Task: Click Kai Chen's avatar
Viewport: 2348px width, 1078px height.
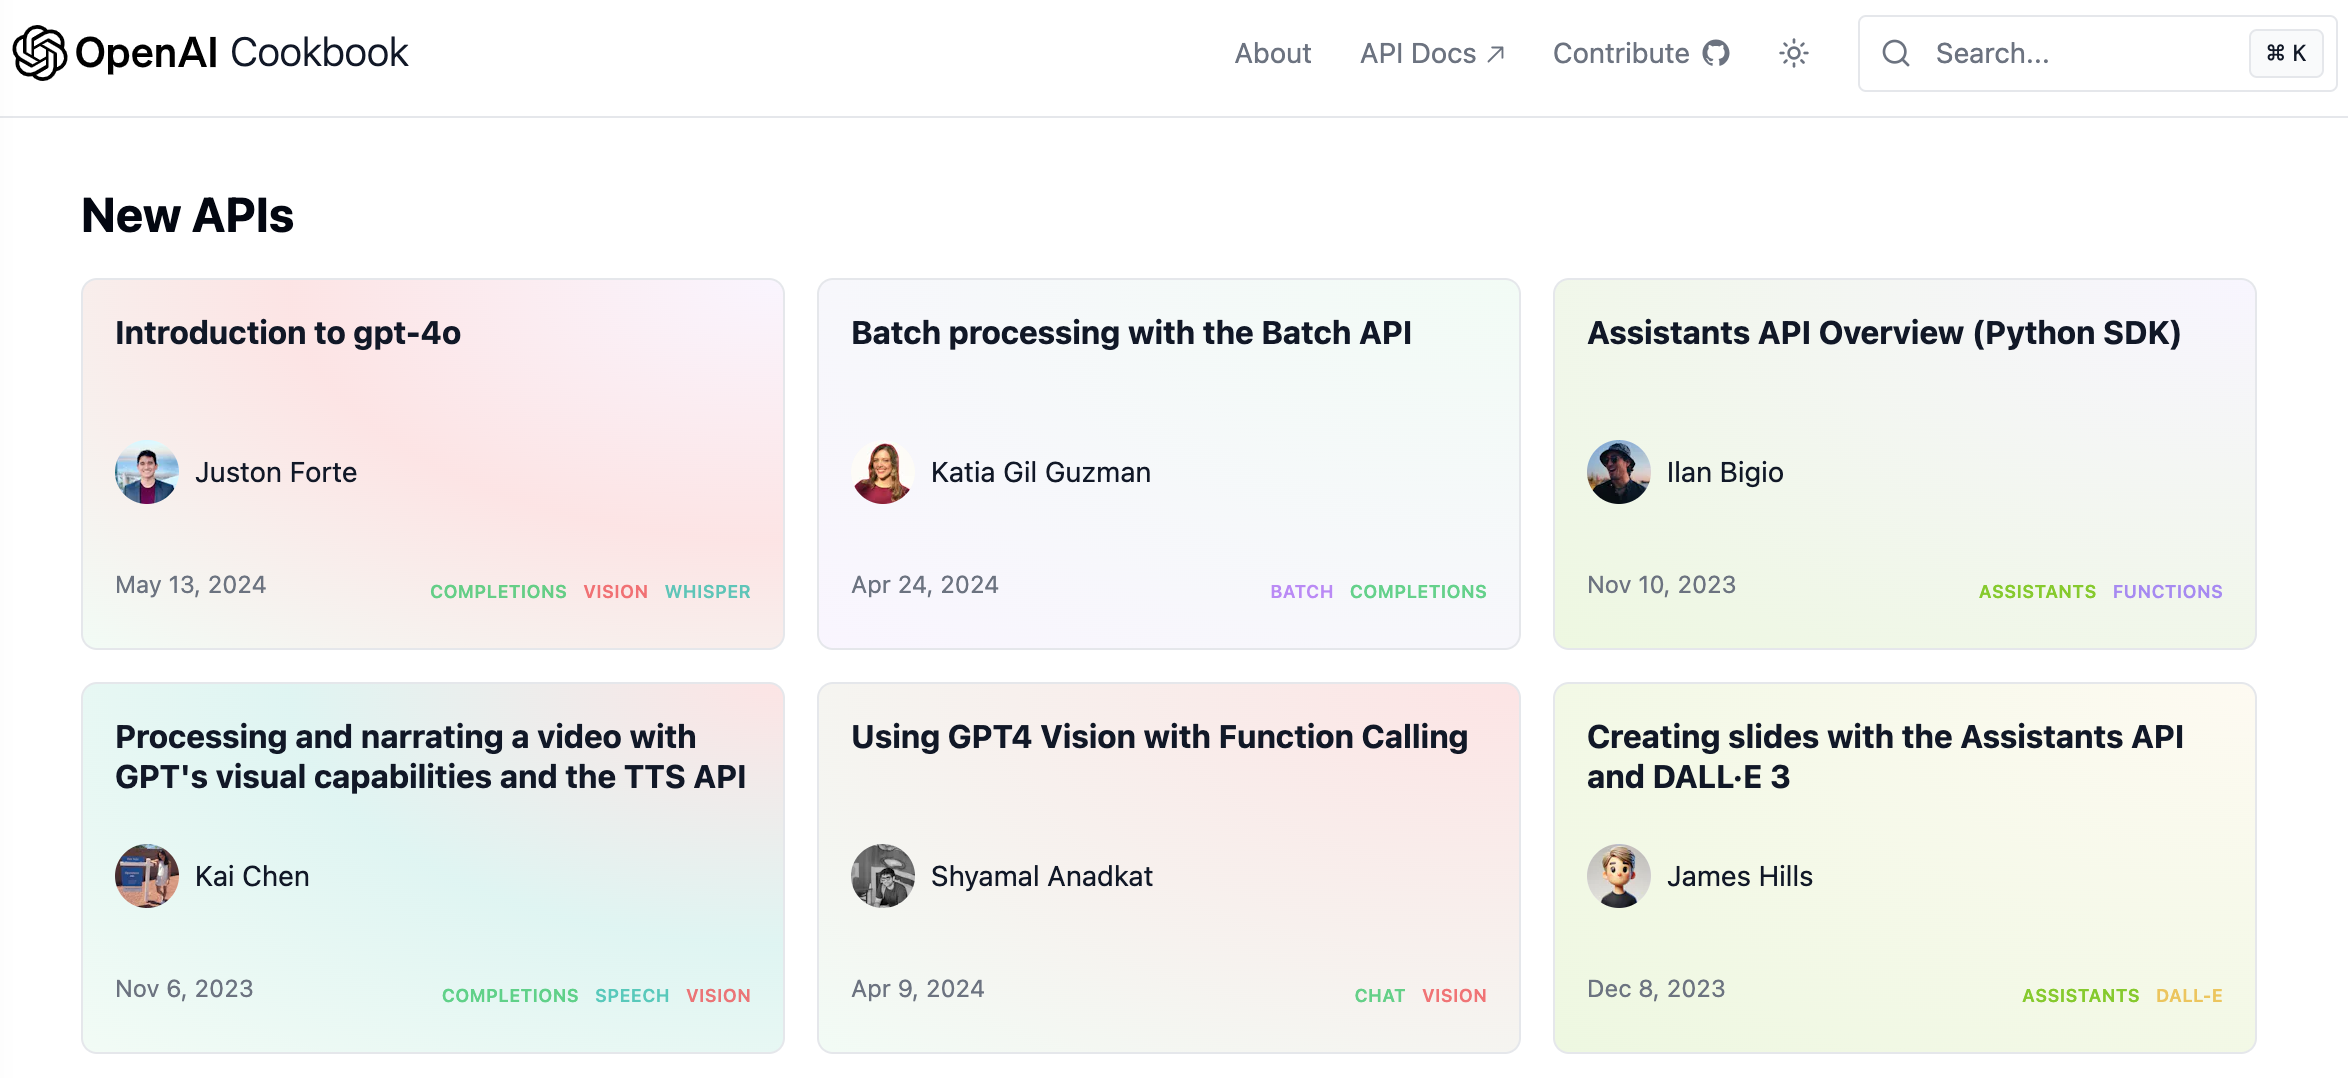Action: point(147,876)
